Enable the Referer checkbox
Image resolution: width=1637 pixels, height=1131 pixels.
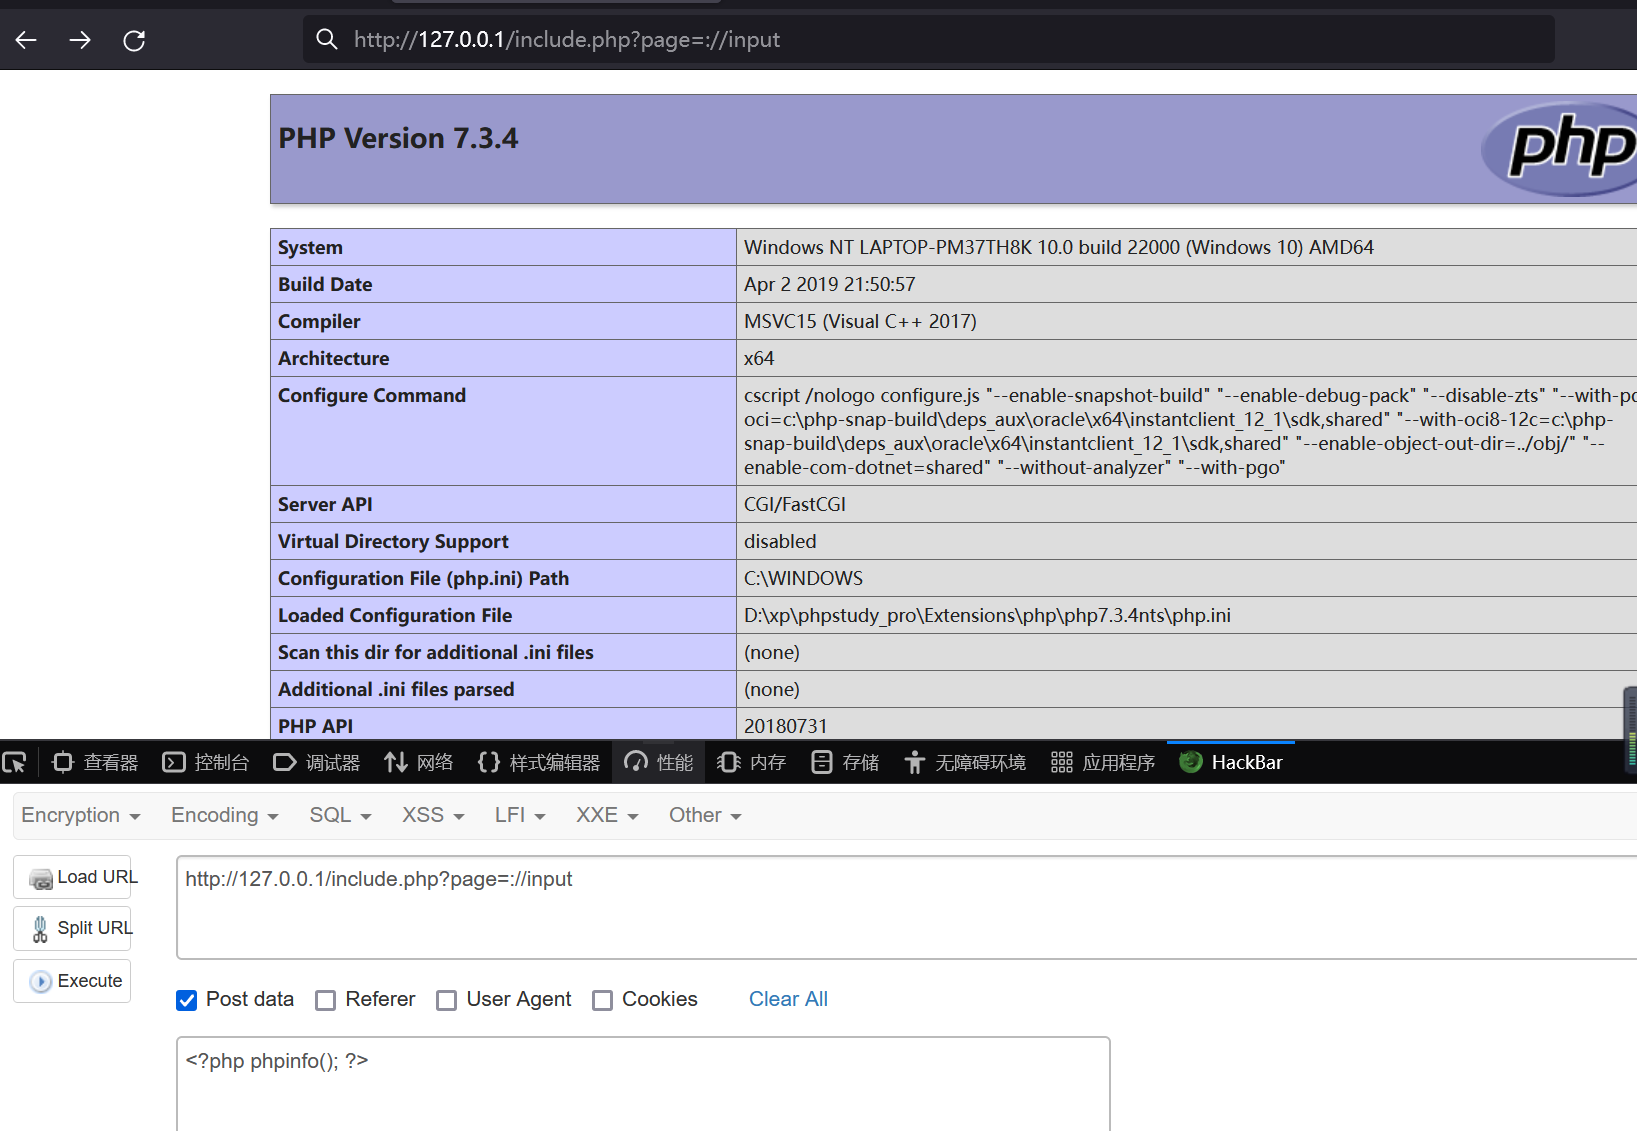325,1000
